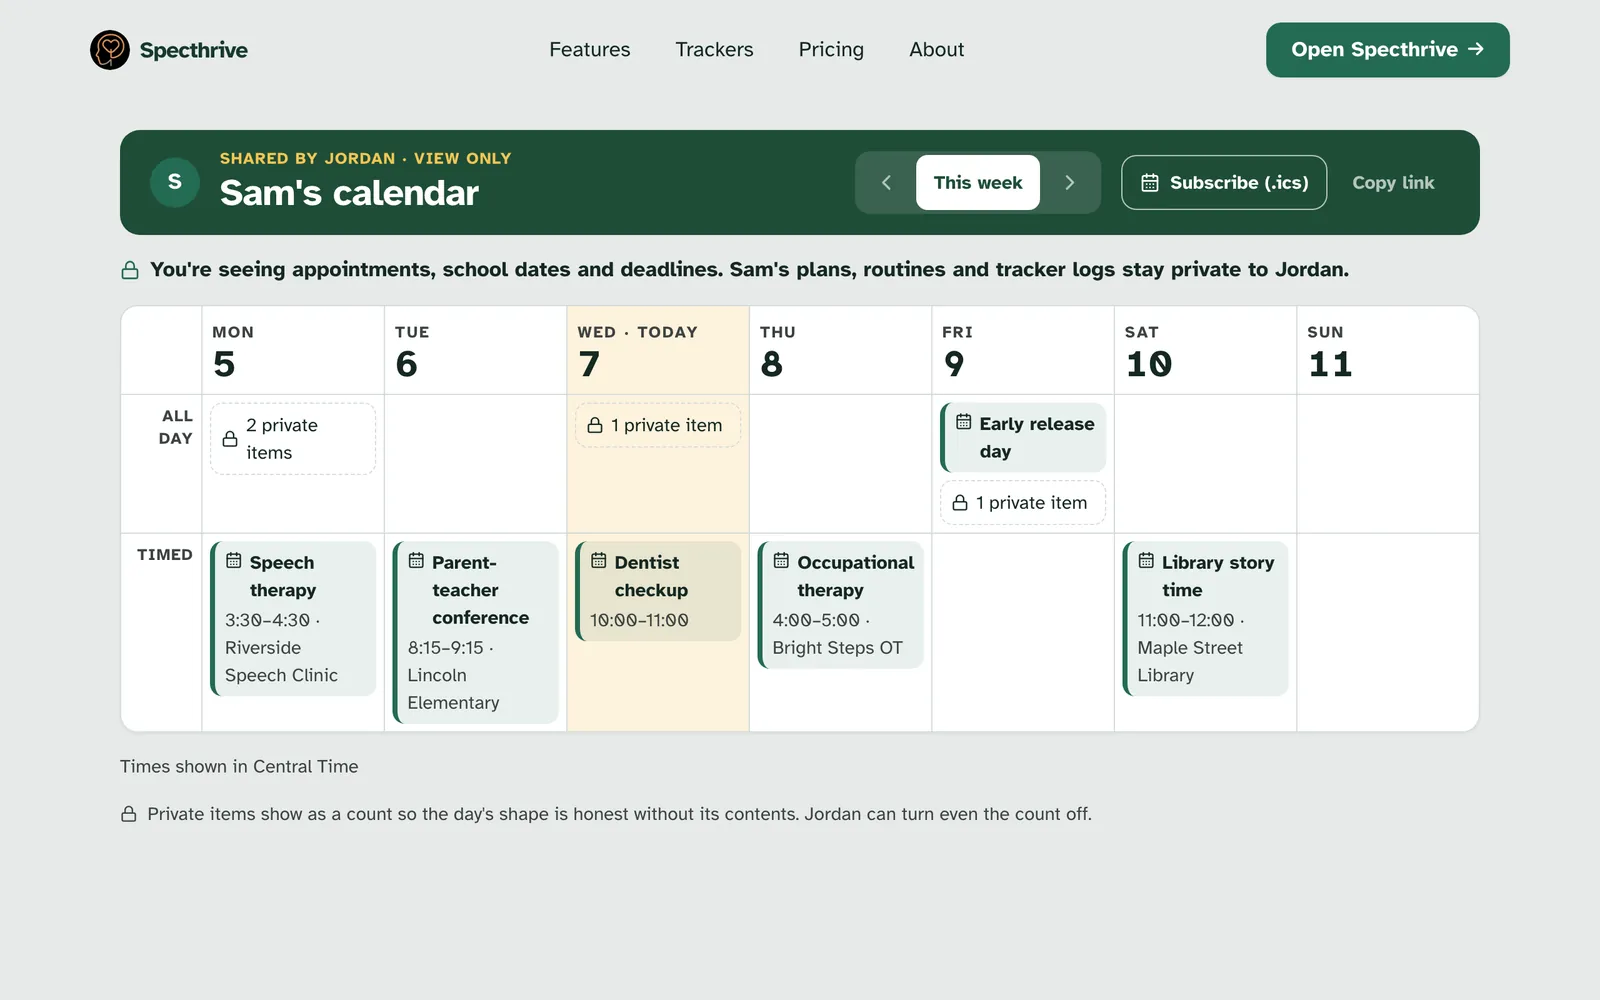Viewport: 1600px width, 1000px height.
Task: Click lock icon beside private items footnote
Action: (129, 815)
